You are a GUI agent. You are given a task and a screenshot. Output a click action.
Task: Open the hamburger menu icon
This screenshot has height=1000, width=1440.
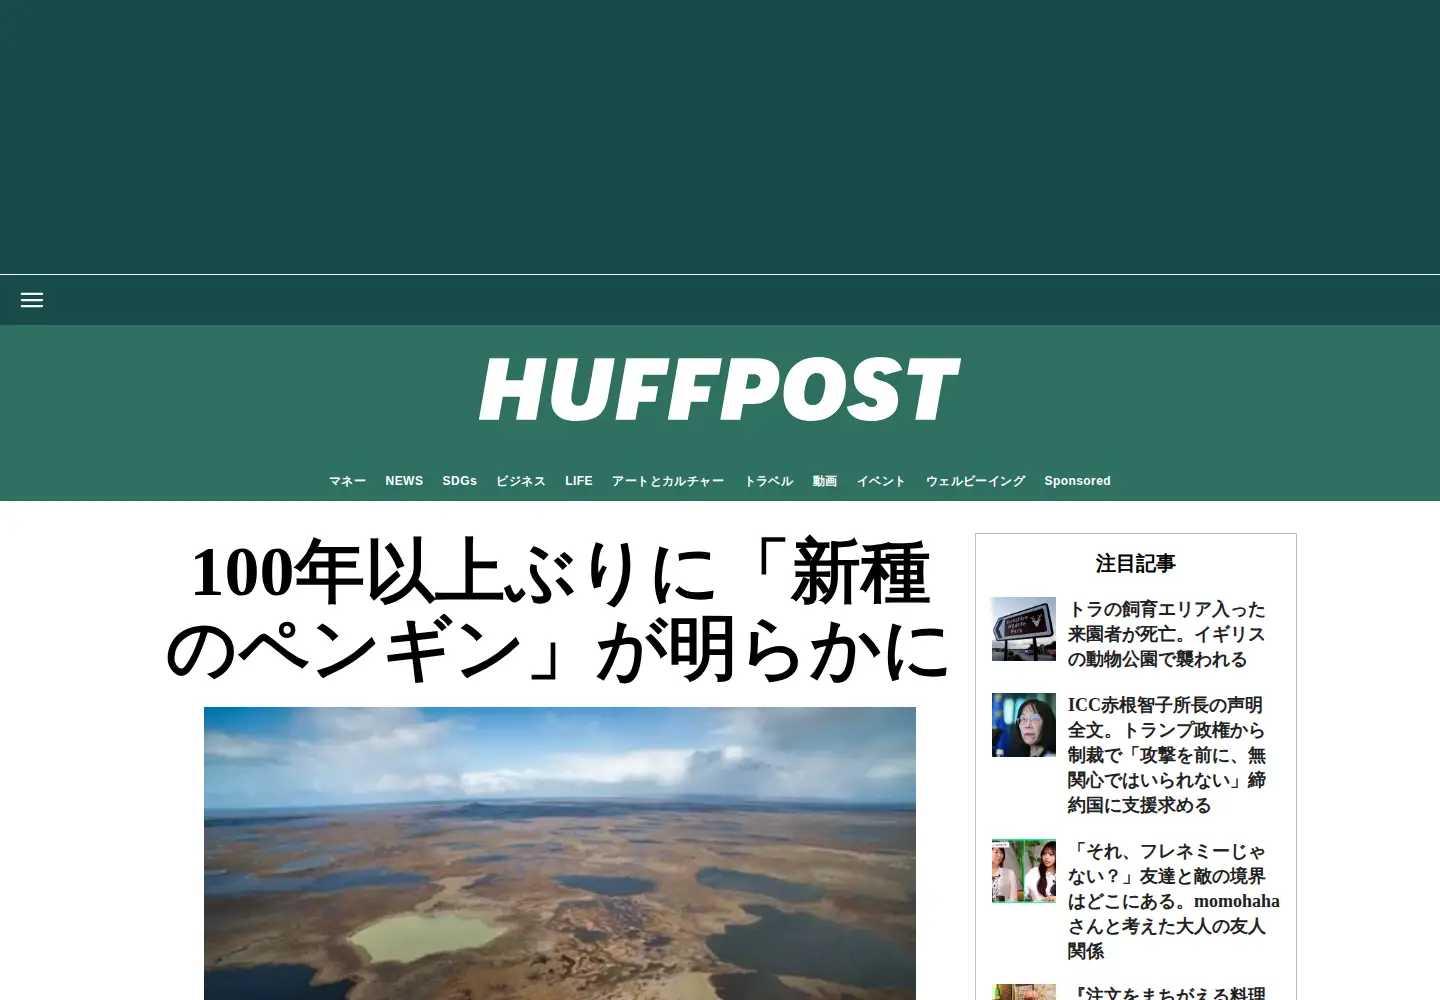[32, 300]
